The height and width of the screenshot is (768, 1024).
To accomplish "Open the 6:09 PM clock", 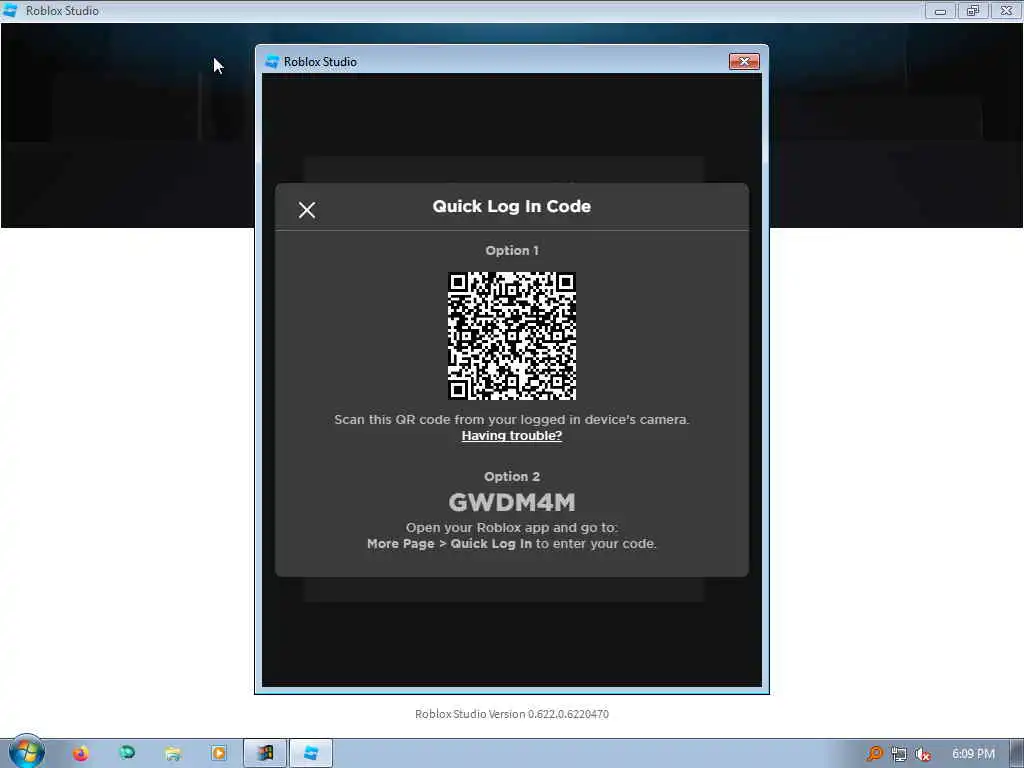I will 973,754.
